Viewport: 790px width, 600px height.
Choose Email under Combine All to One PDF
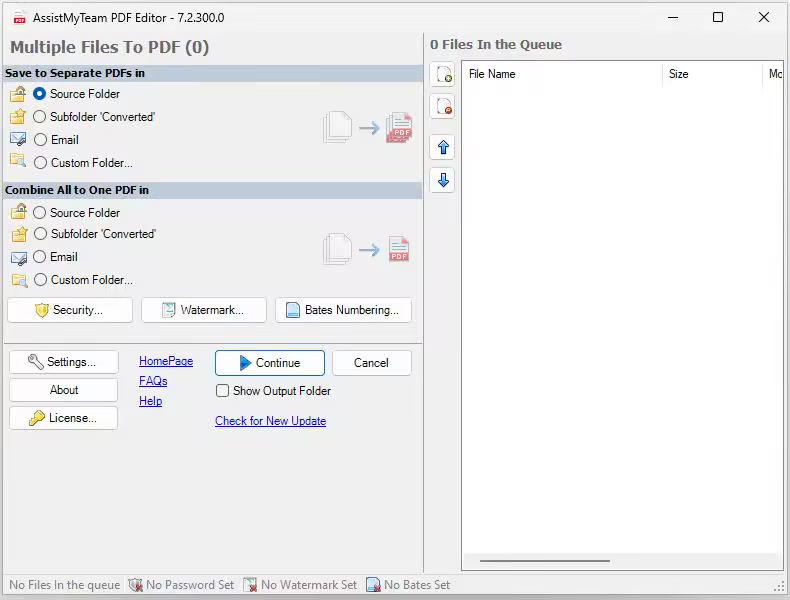(x=40, y=257)
